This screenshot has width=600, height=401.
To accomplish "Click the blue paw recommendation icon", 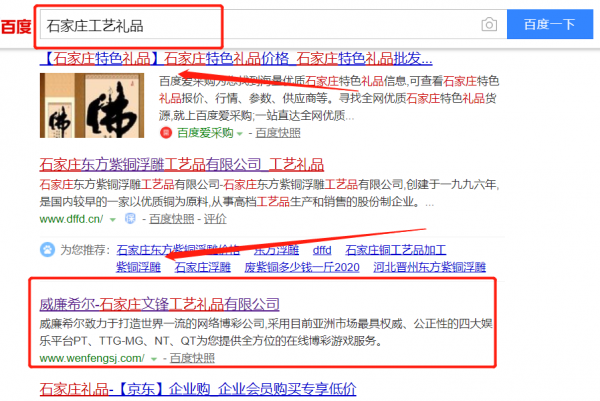I will click(x=47, y=250).
